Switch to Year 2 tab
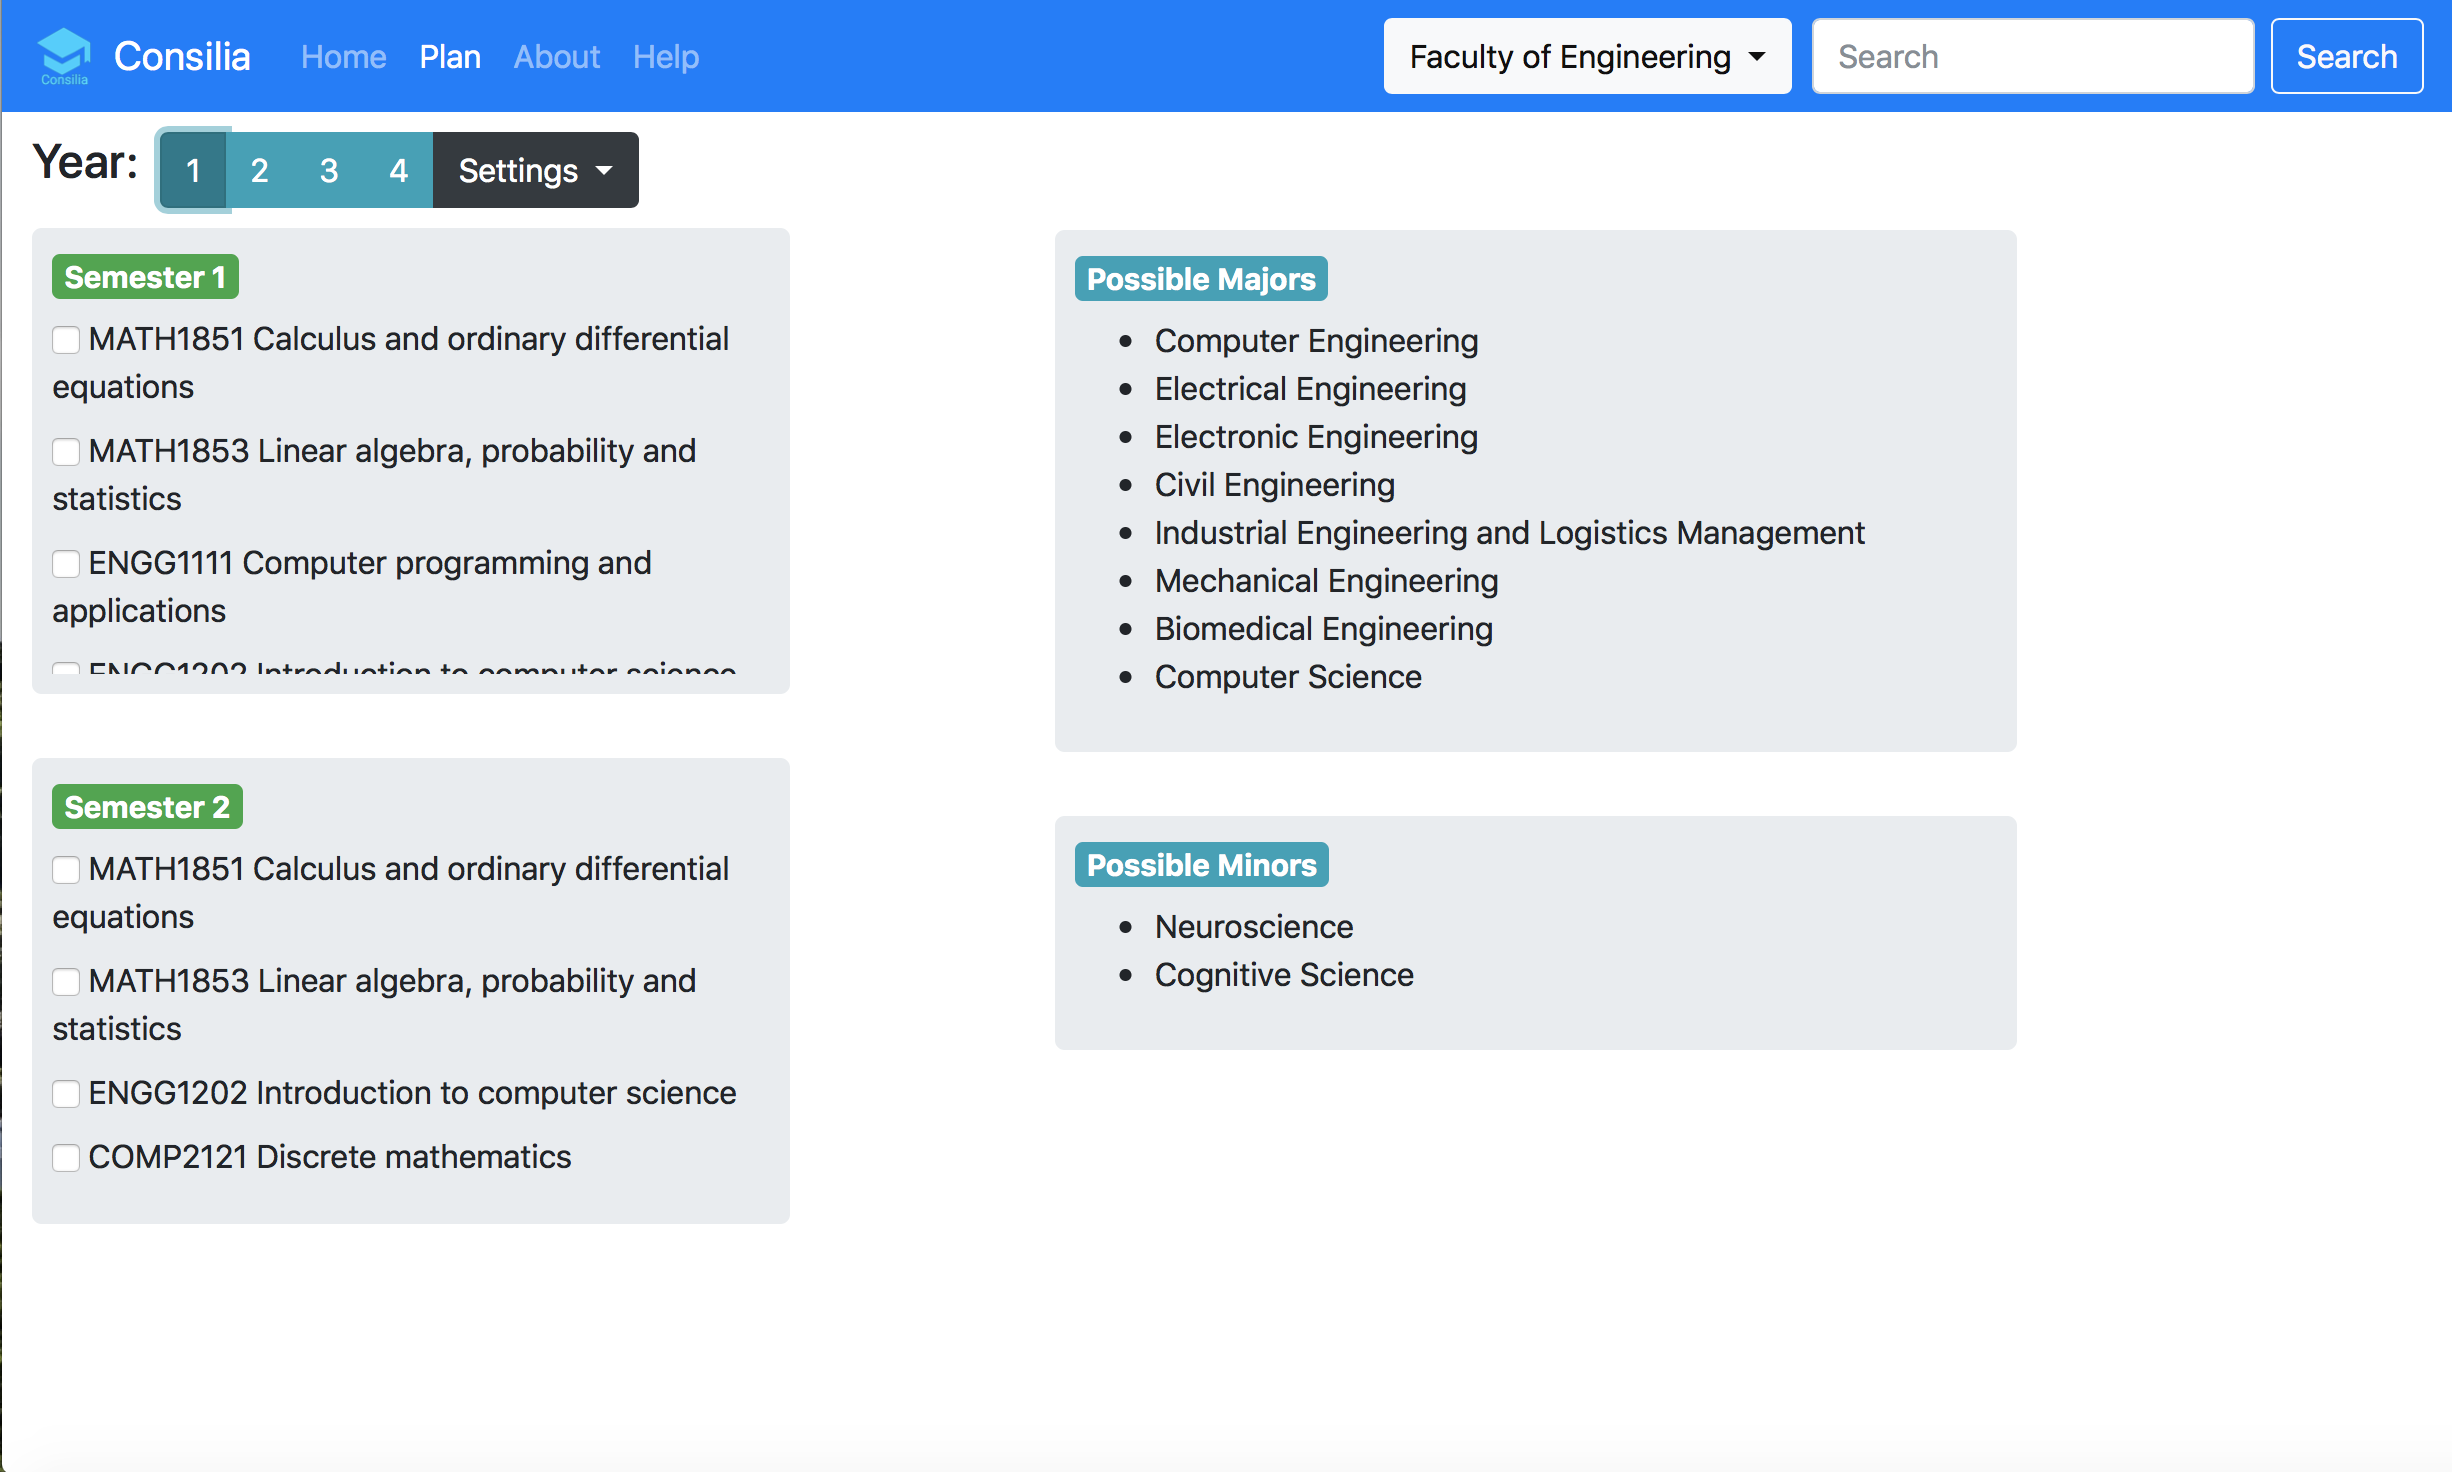 coord(259,171)
